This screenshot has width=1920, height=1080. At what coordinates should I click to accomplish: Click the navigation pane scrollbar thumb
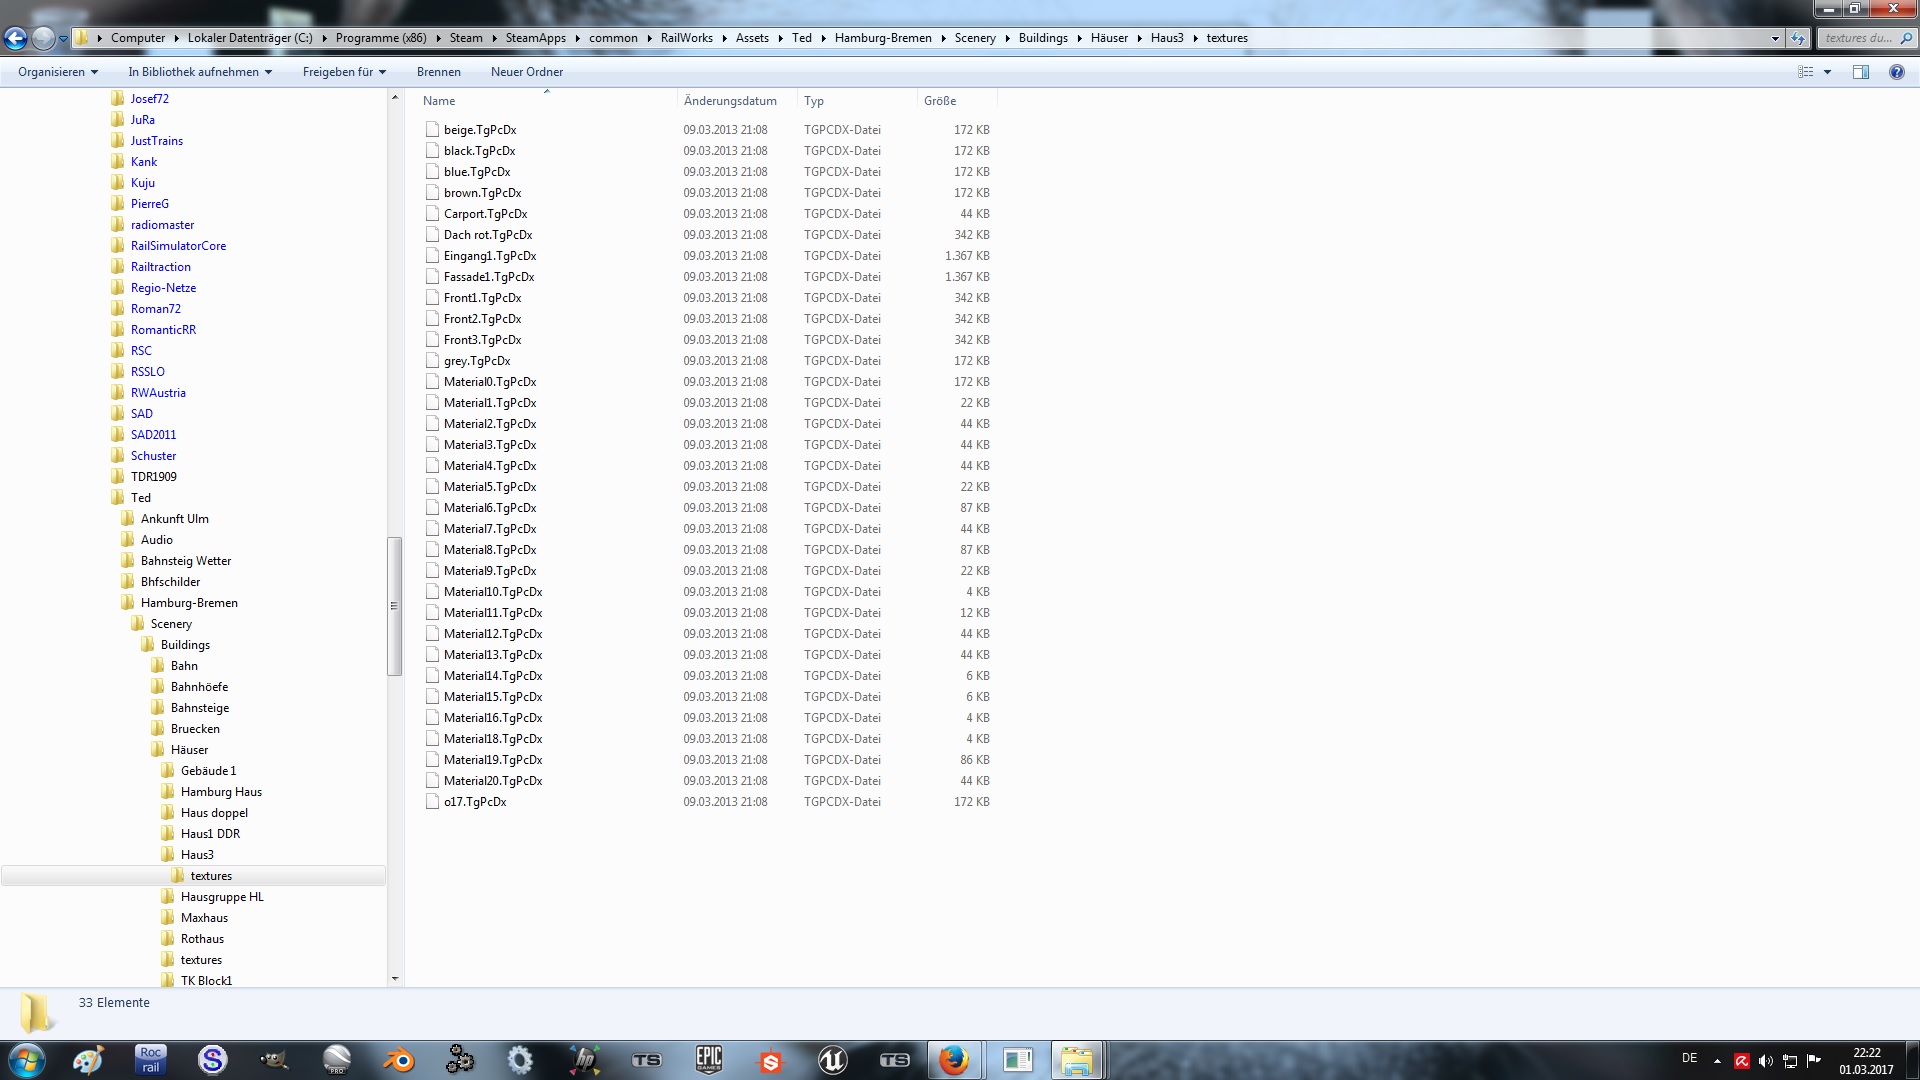click(394, 606)
